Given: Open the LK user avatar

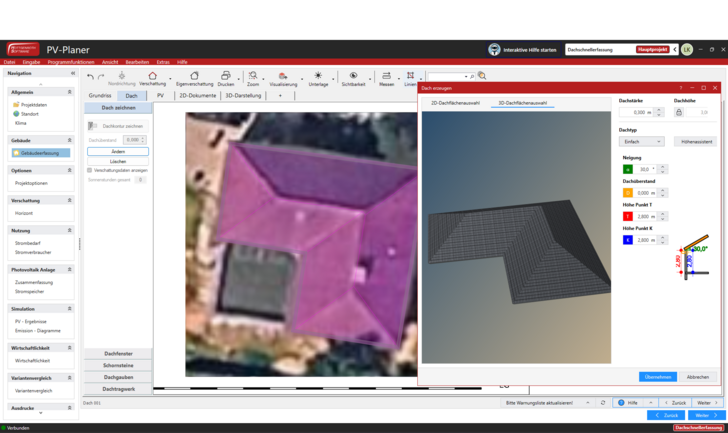Looking at the screenshot, I should tap(687, 50).
